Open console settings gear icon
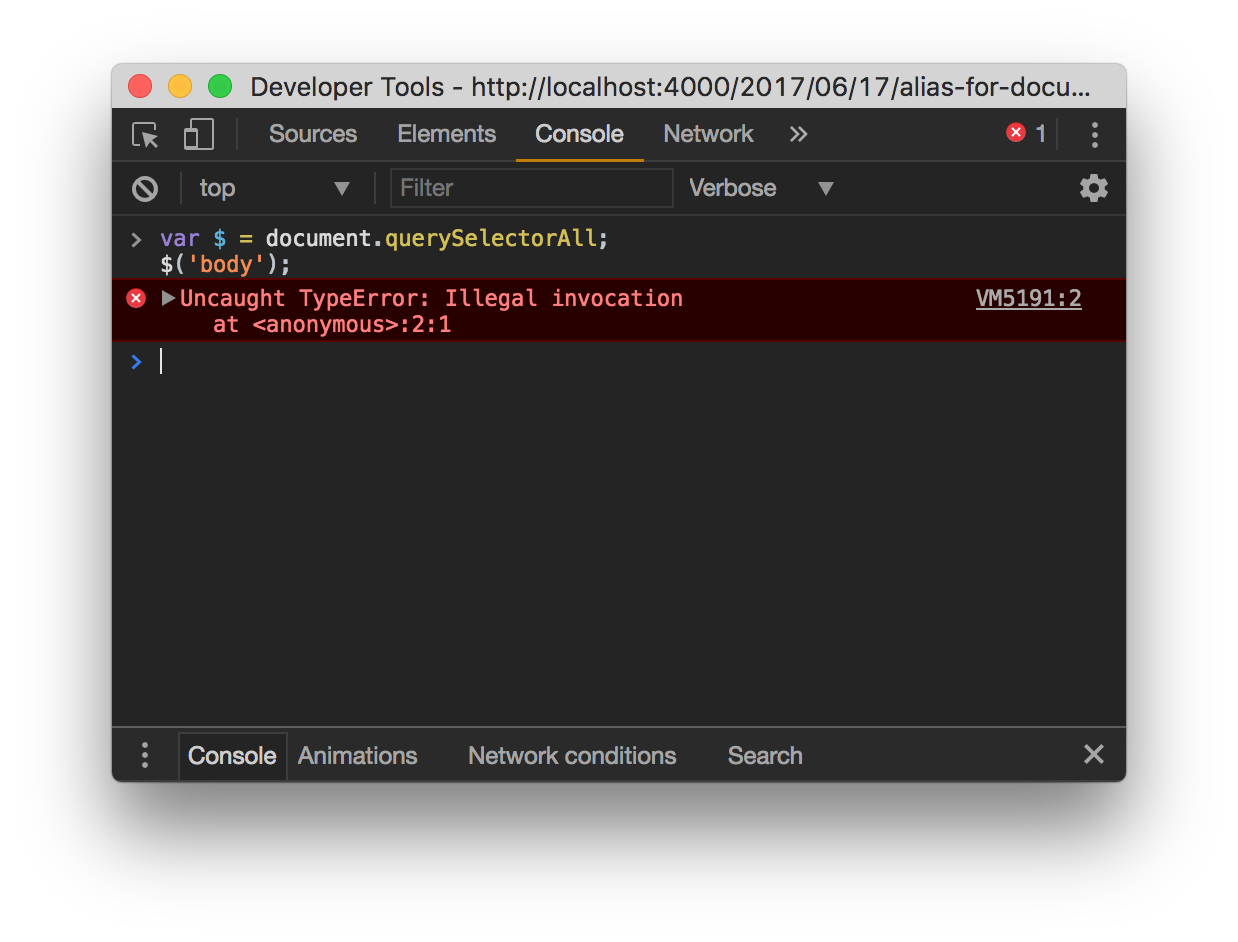Screen dimensions: 1238x942 coord(1093,188)
